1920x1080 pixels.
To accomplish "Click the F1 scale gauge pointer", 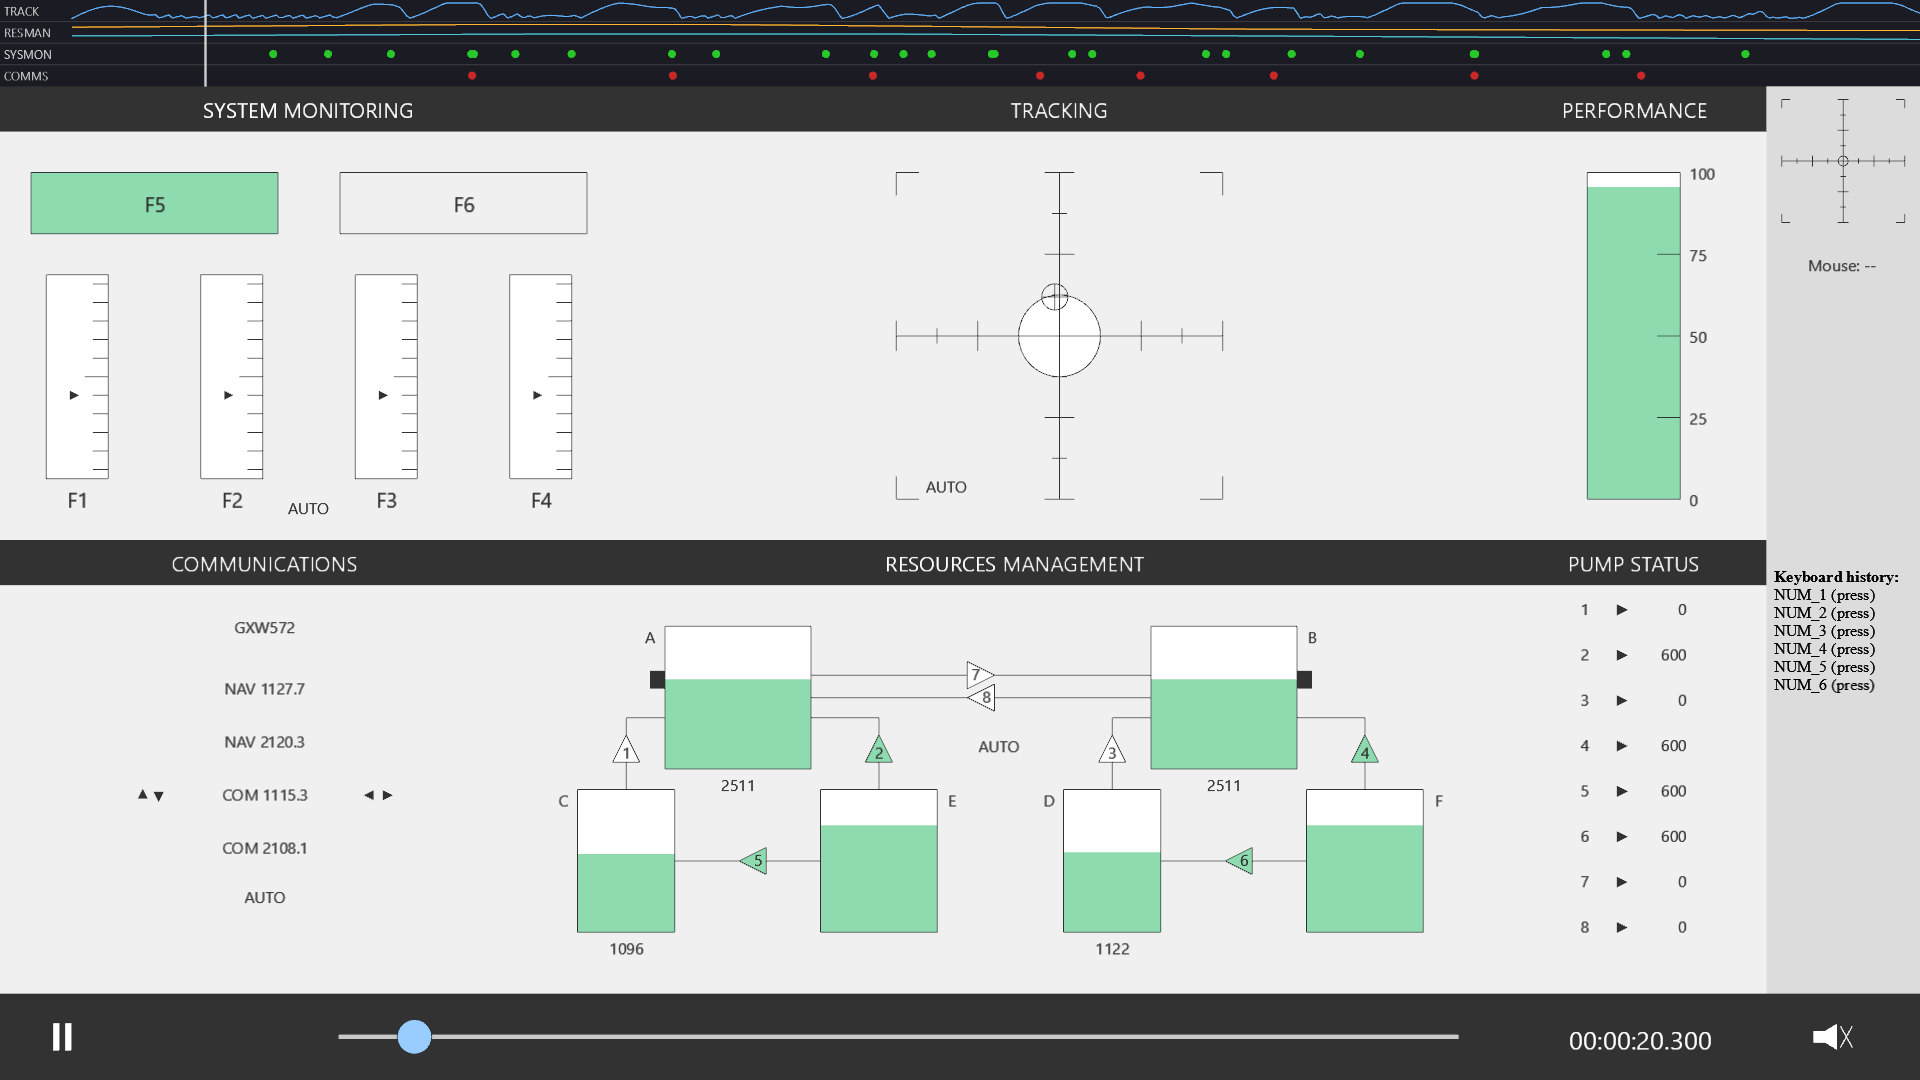I will [74, 395].
